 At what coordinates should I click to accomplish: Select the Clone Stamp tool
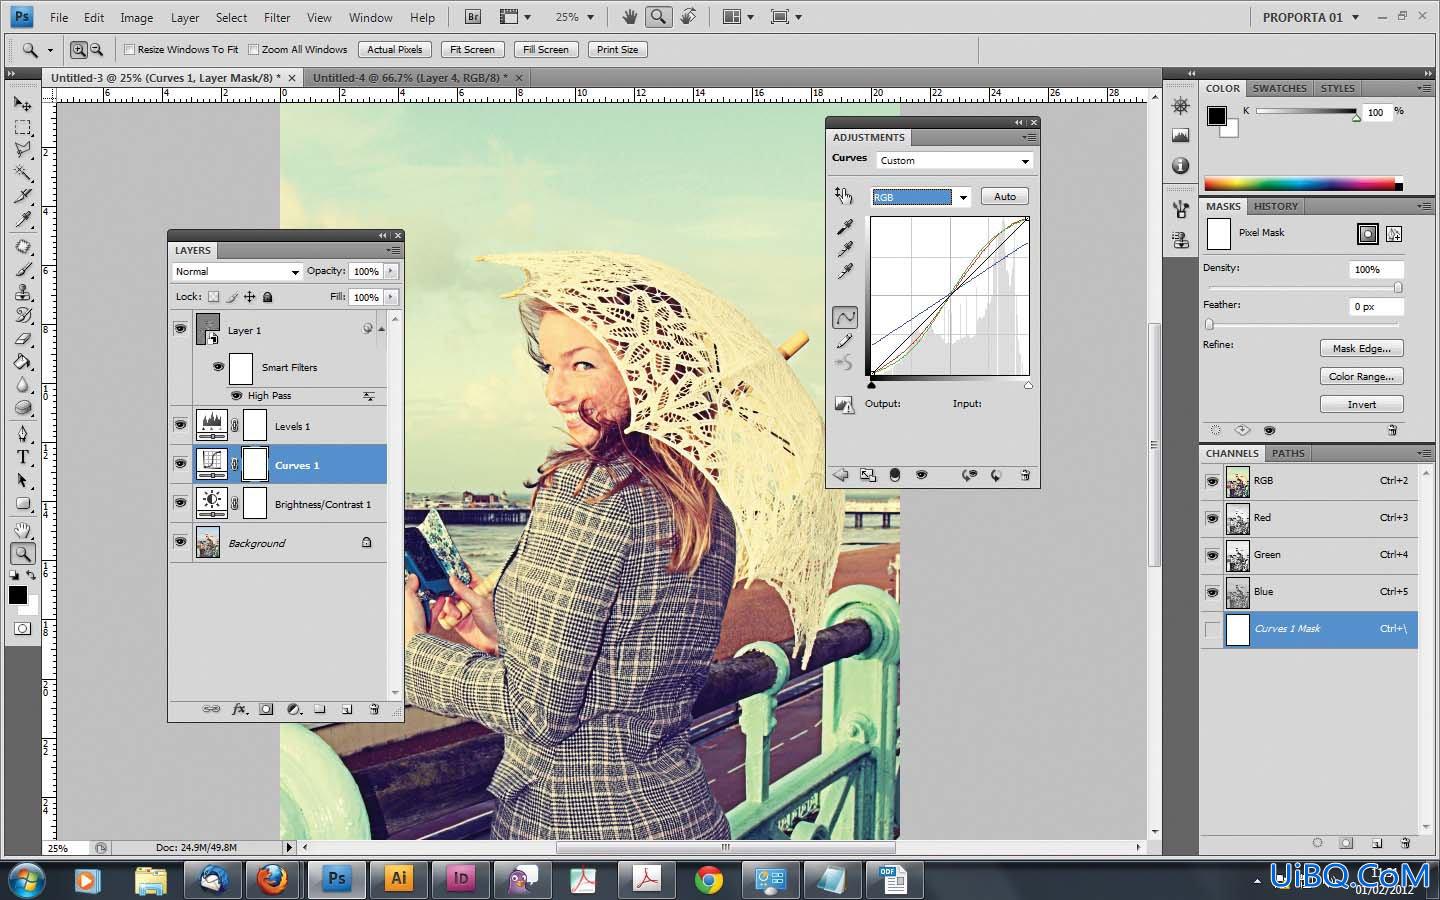pyautogui.click(x=22, y=292)
